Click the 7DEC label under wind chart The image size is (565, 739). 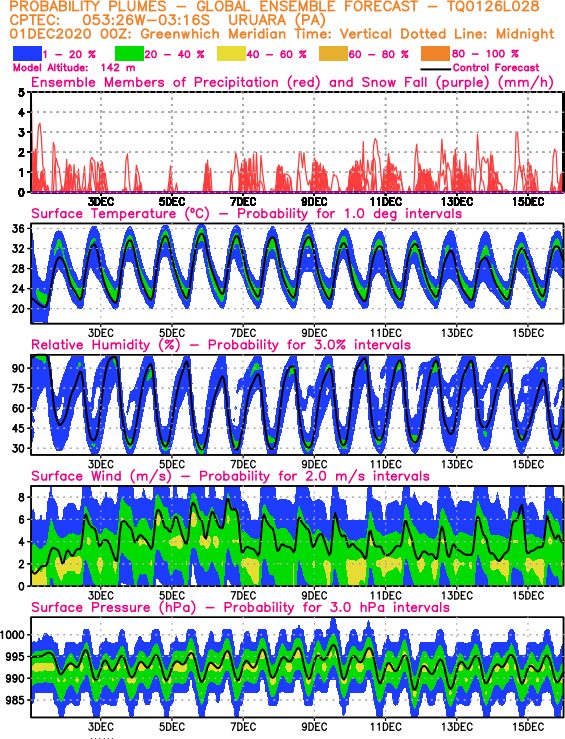[x=243, y=596]
